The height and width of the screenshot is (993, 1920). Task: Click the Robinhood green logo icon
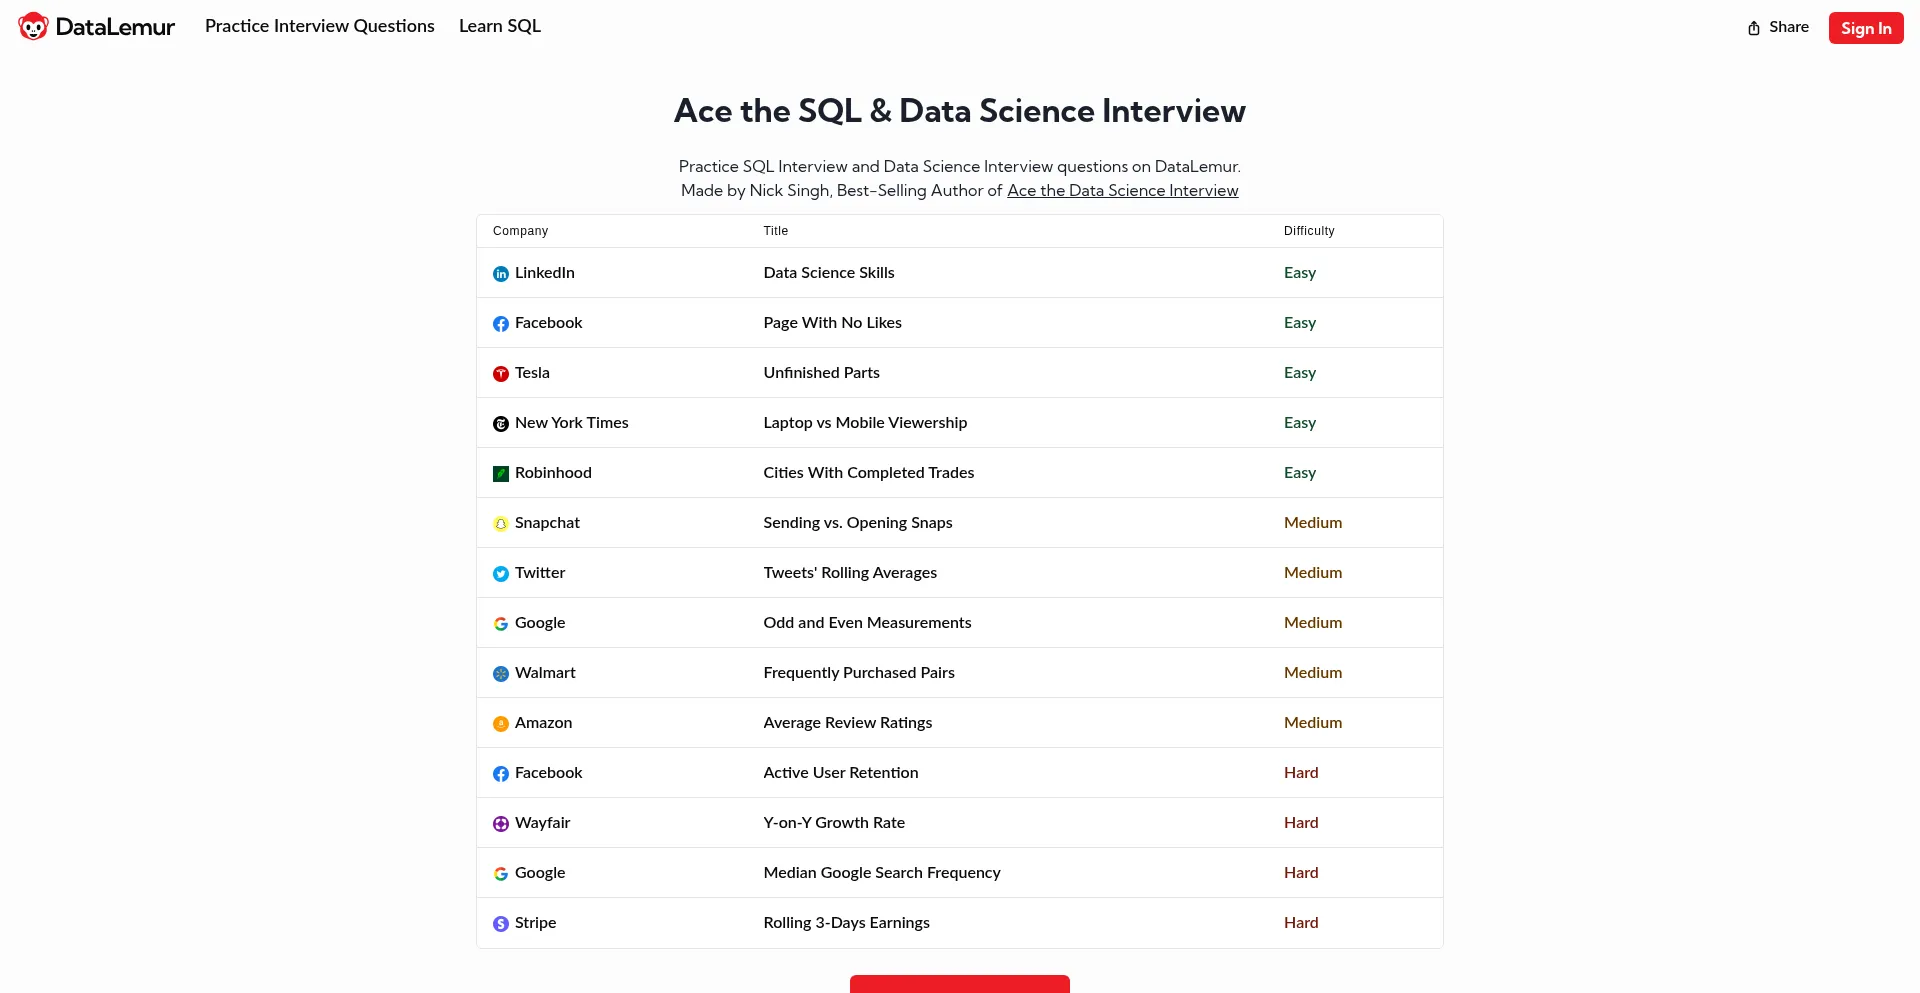[x=501, y=474]
